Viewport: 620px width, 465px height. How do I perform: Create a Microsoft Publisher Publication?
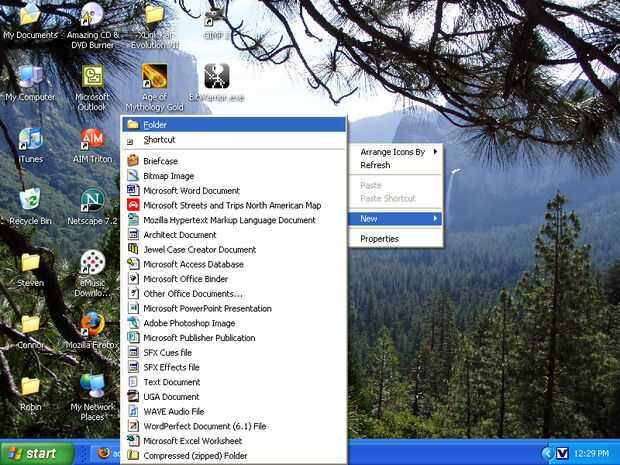point(234,338)
